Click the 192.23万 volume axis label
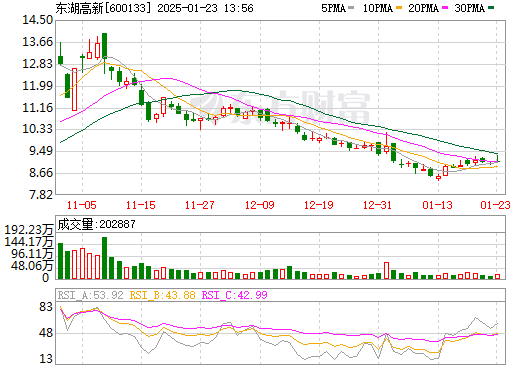The height and width of the screenshot is (365, 520). [x=29, y=230]
